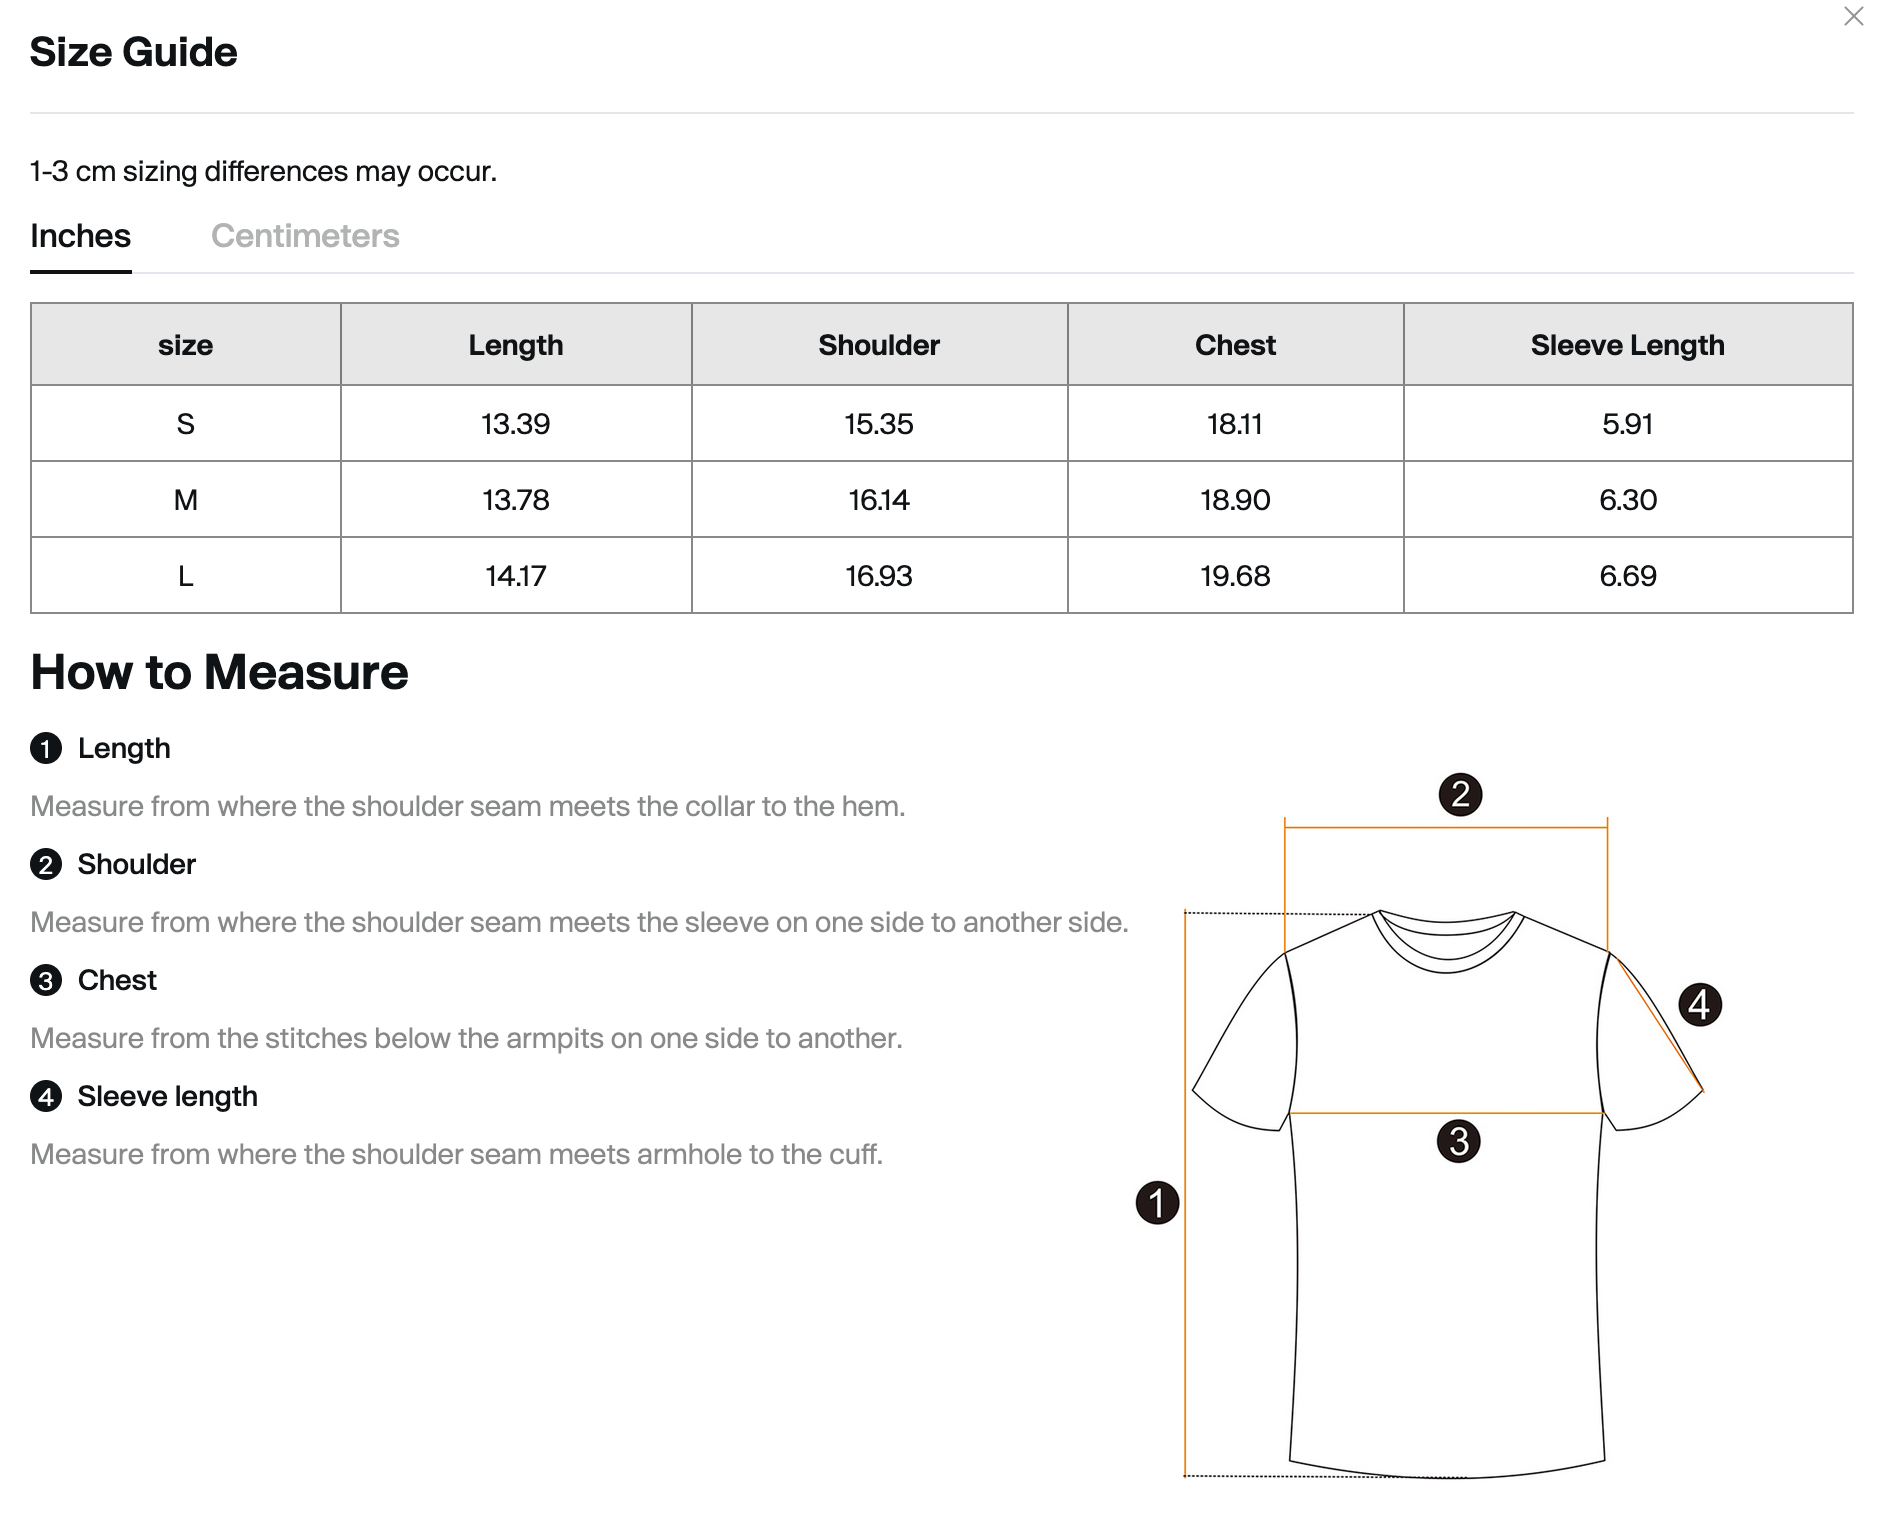The image size is (1880, 1540).
Task: Click marker 1 on the shirt diagram
Action: (x=1157, y=1202)
